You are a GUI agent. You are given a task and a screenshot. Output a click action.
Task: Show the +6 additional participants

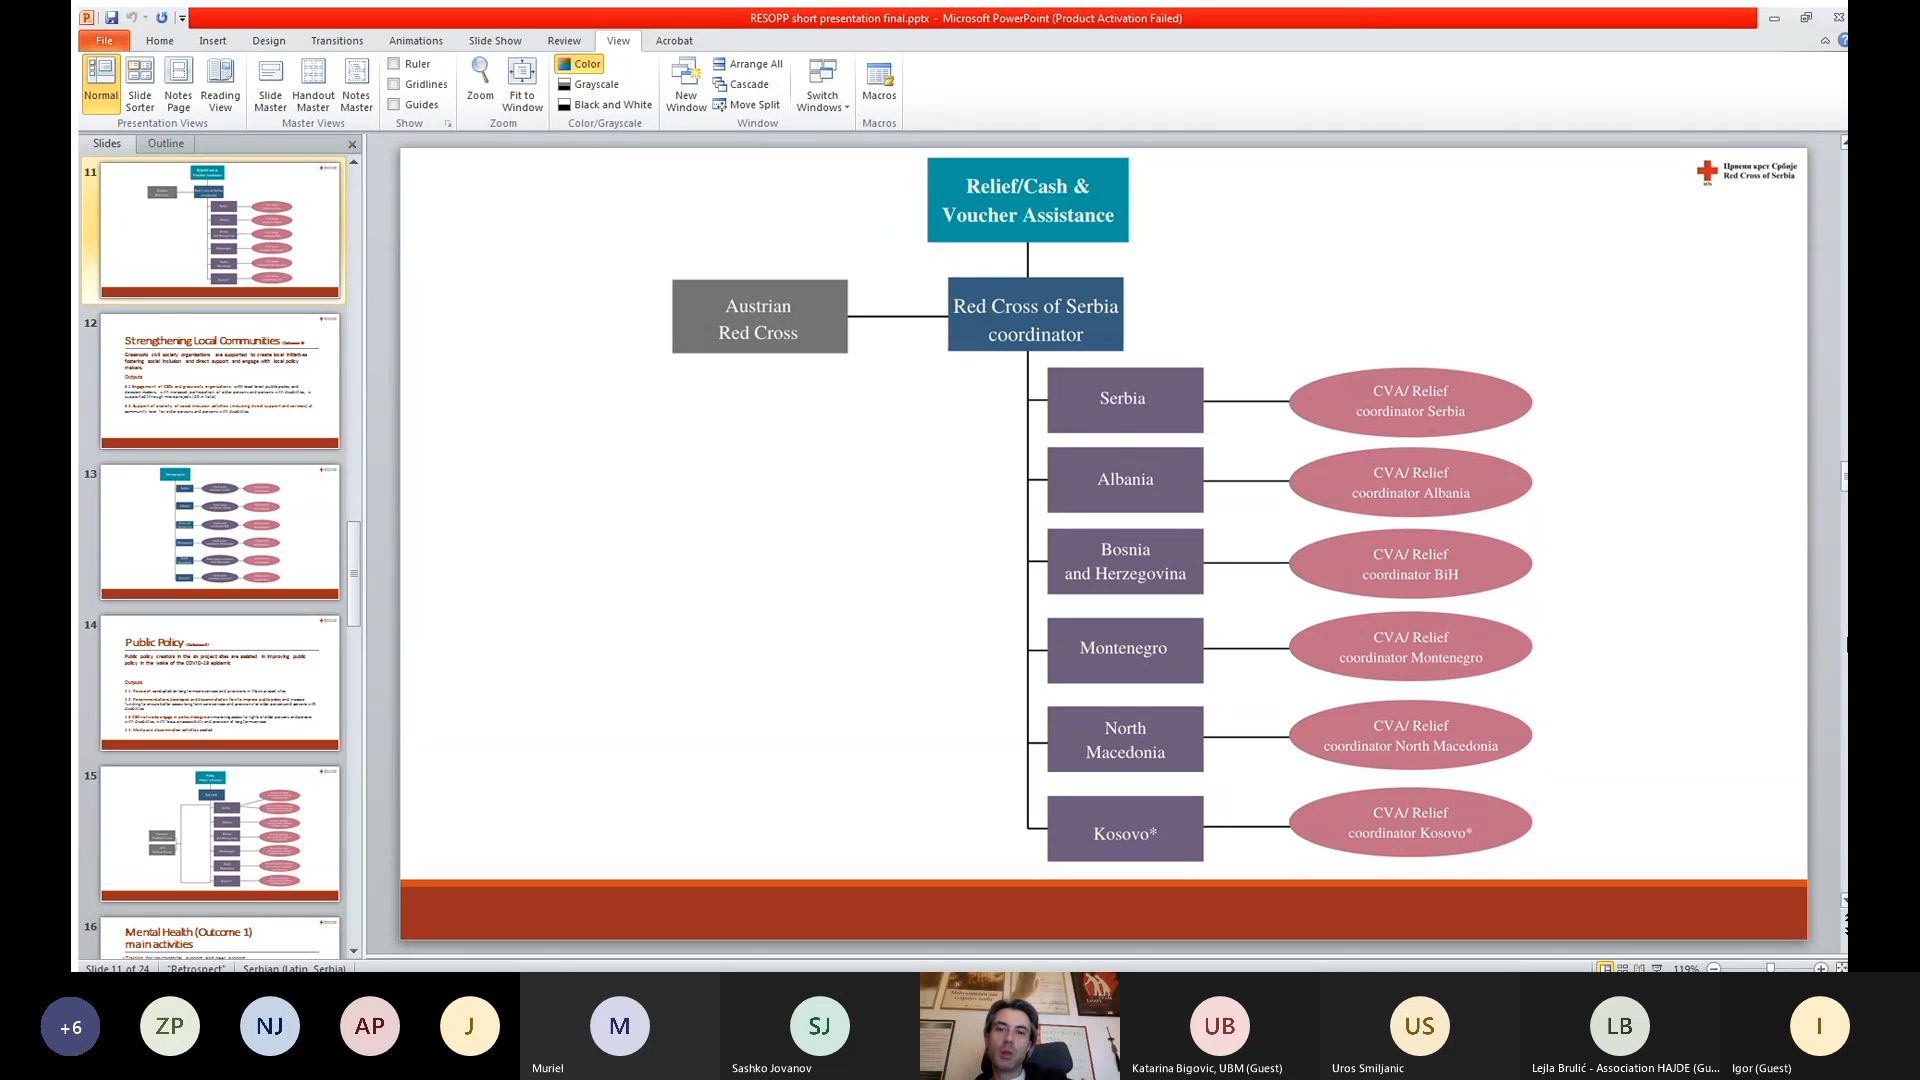(x=70, y=1027)
